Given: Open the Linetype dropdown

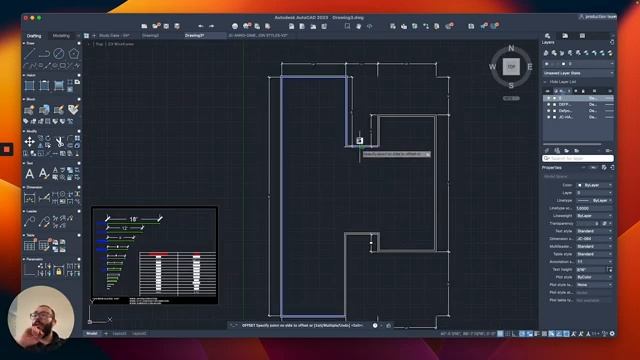Looking at the screenshot, I should click(x=594, y=200).
